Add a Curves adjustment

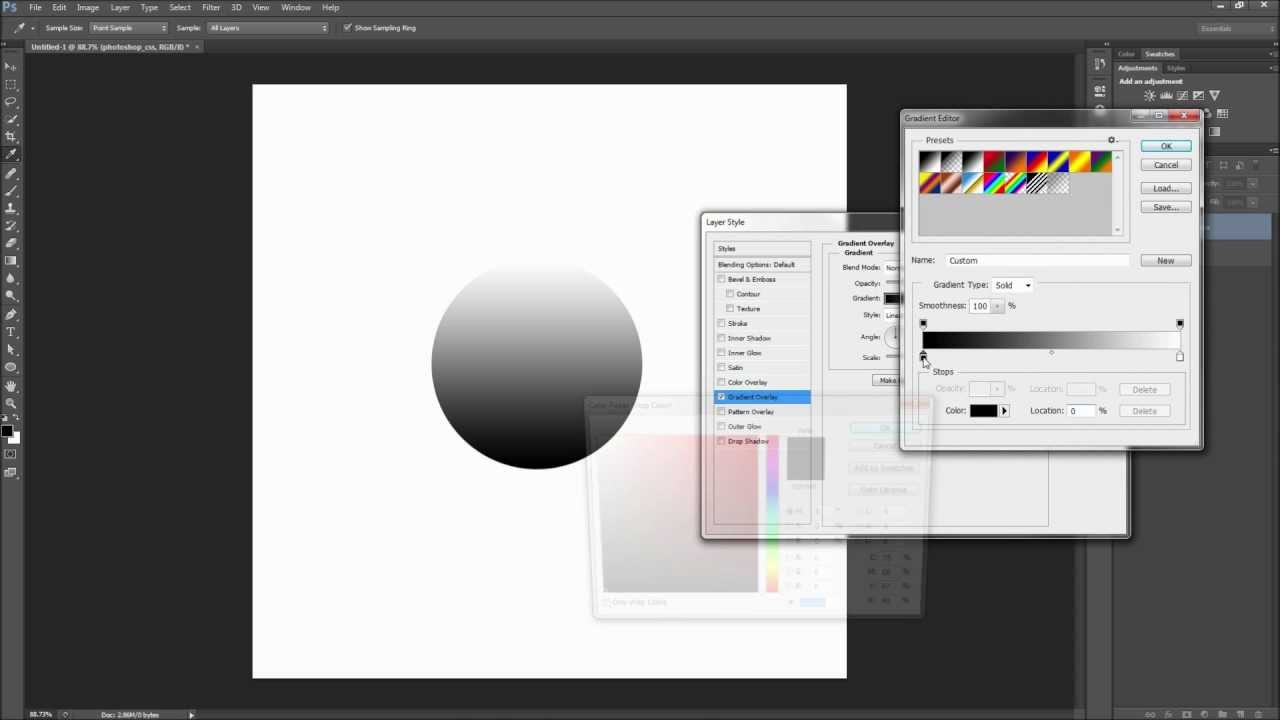(1183, 96)
